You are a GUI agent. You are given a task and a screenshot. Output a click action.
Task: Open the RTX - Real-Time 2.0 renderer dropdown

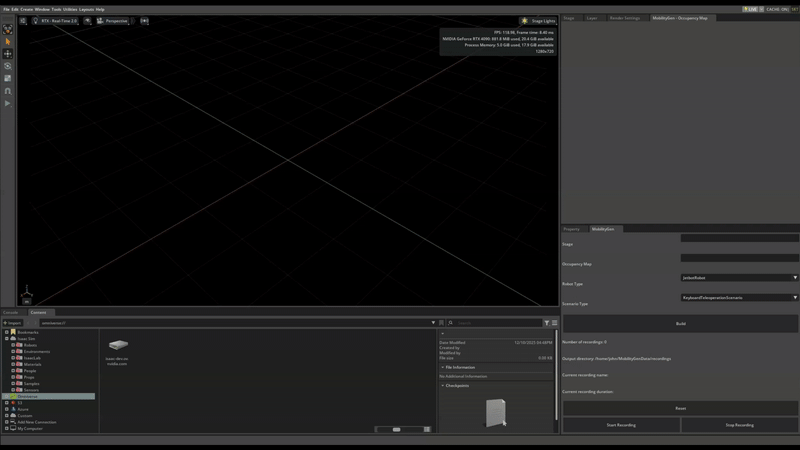point(55,20)
